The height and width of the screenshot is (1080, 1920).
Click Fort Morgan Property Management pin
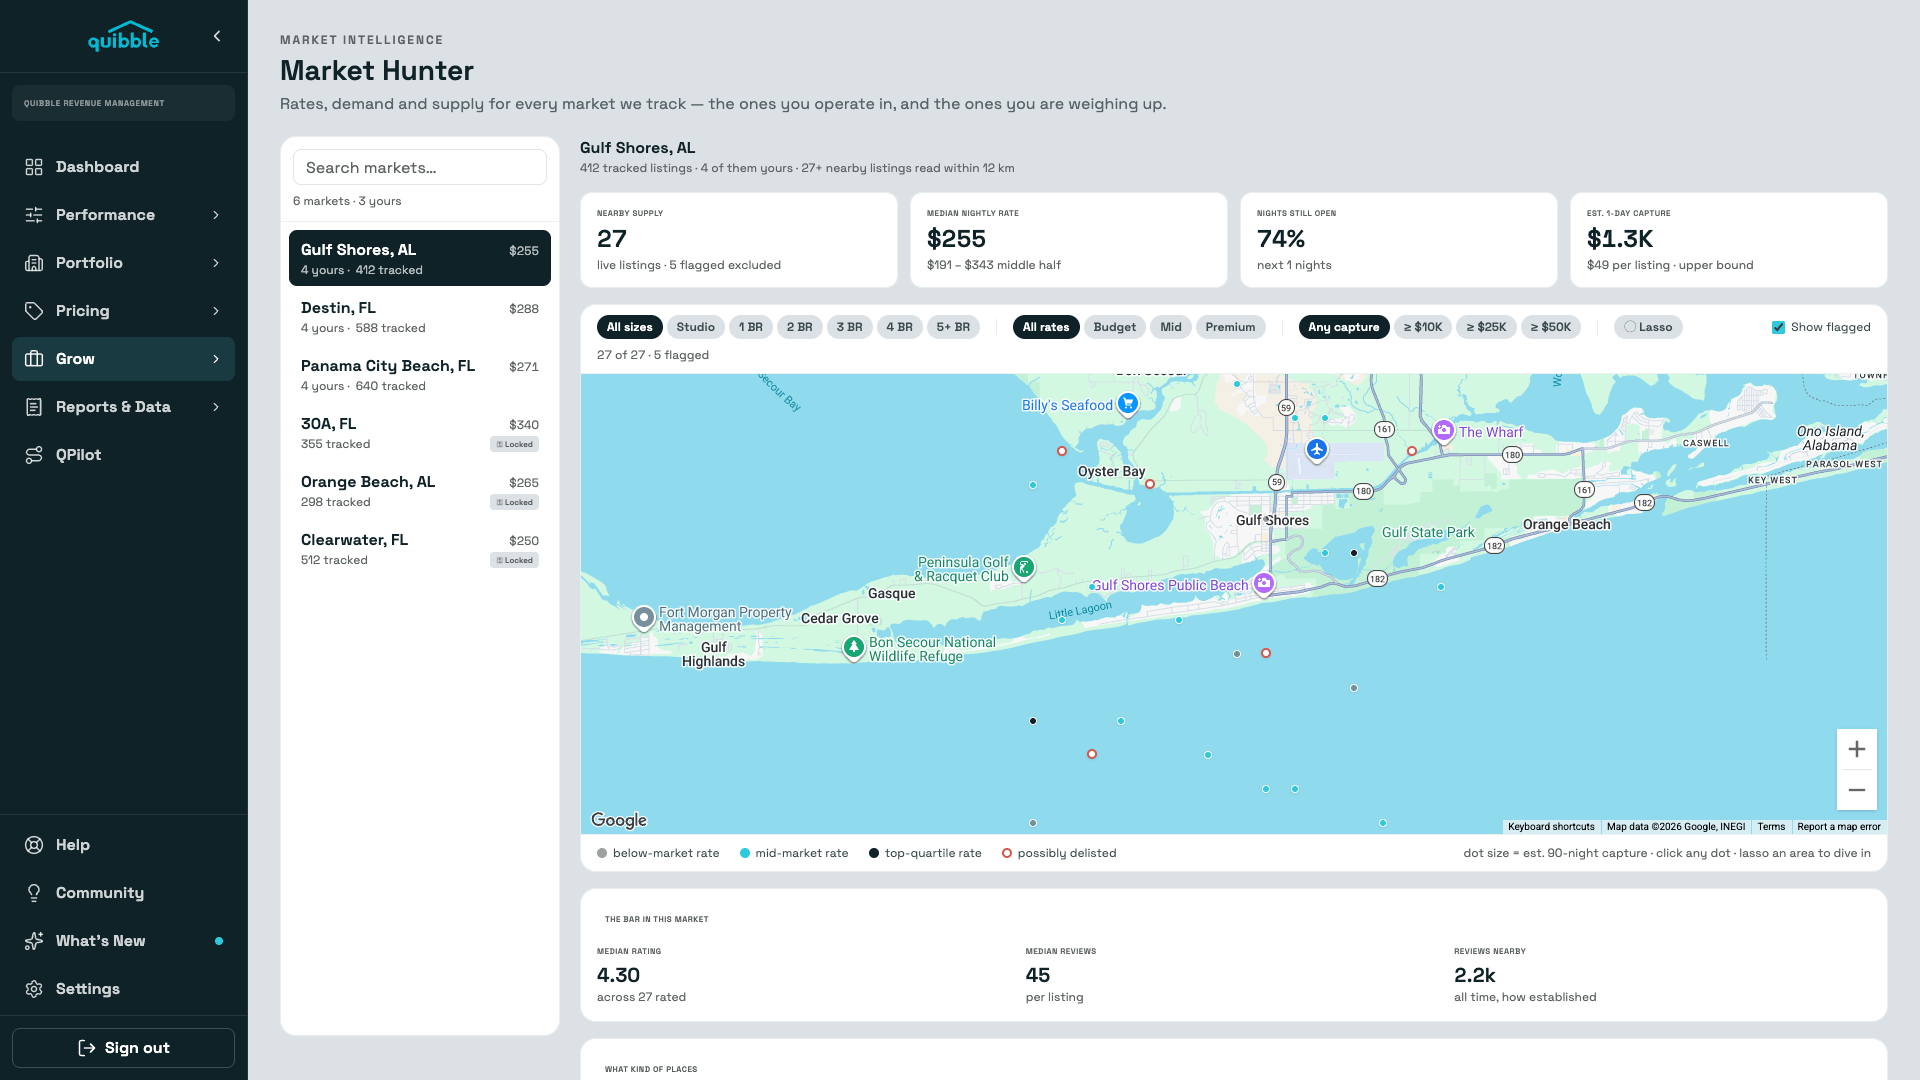click(644, 618)
